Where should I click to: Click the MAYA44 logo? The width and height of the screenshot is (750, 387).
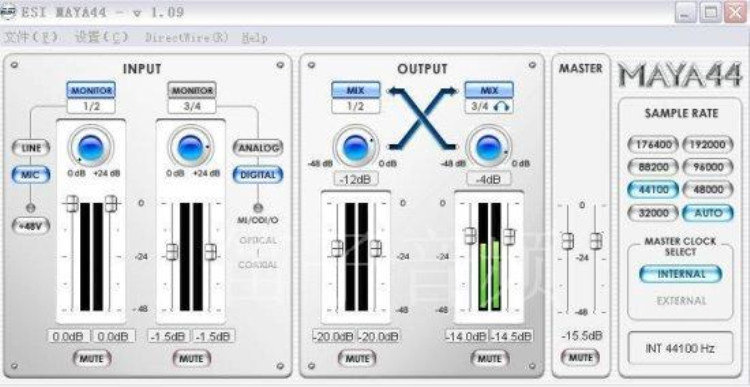pyautogui.click(x=680, y=75)
